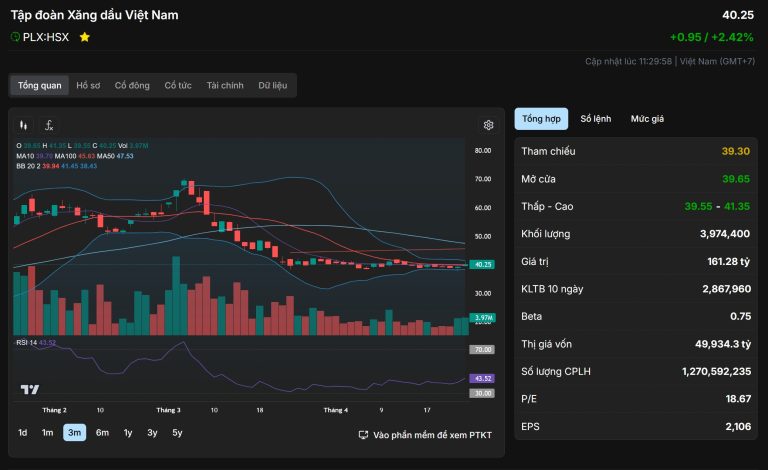The width and height of the screenshot is (768, 470).
Task: Click Số lượng CPLH value 1,270,592,235
Action: click(717, 372)
